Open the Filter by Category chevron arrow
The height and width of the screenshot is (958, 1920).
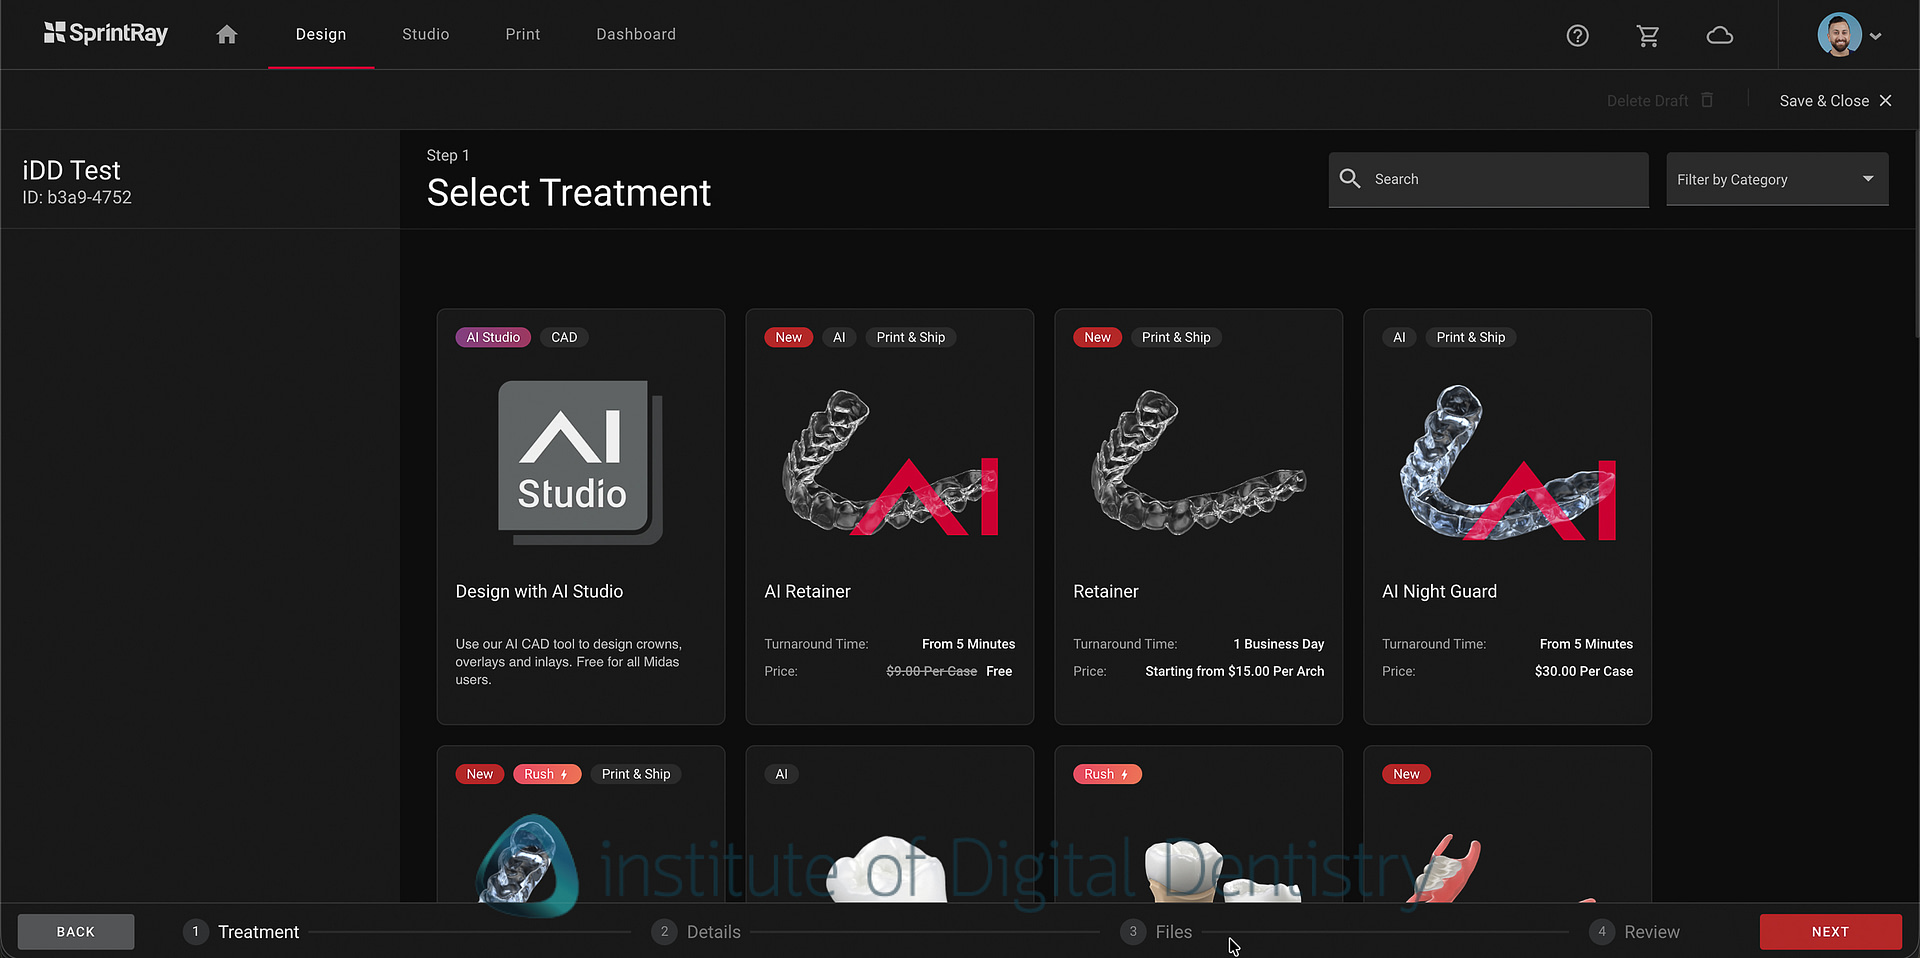(x=1867, y=179)
